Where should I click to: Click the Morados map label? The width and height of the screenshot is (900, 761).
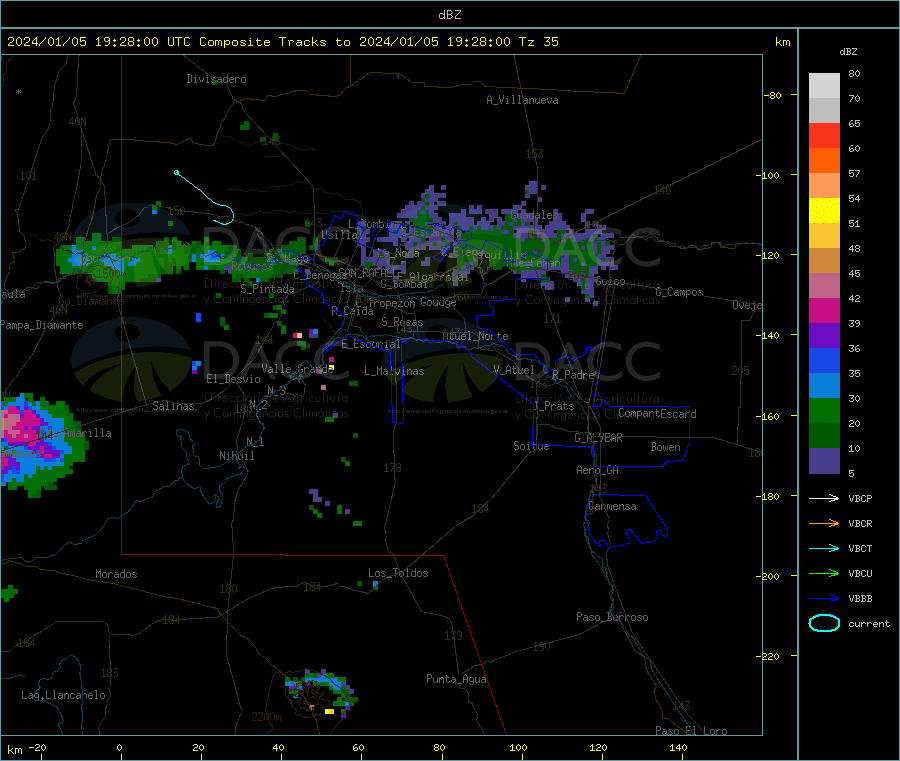pyautogui.click(x=116, y=574)
